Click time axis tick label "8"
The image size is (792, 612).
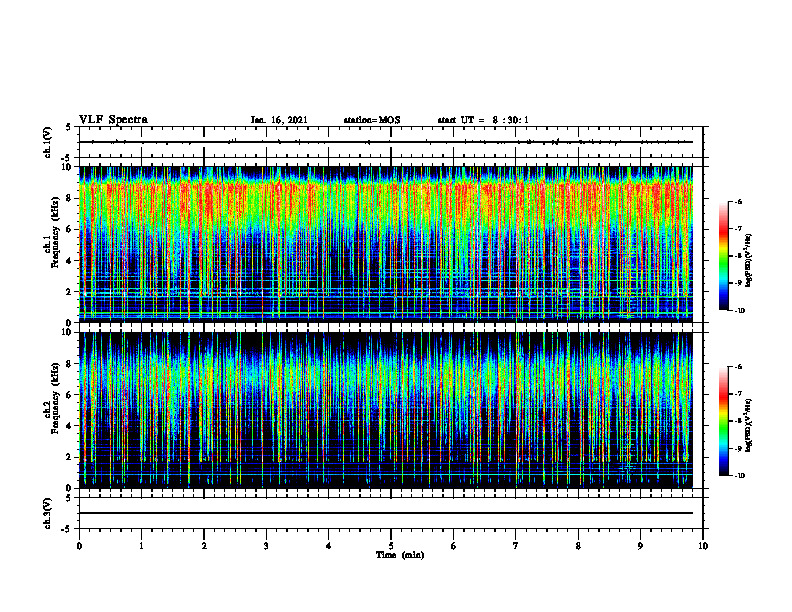click(578, 546)
